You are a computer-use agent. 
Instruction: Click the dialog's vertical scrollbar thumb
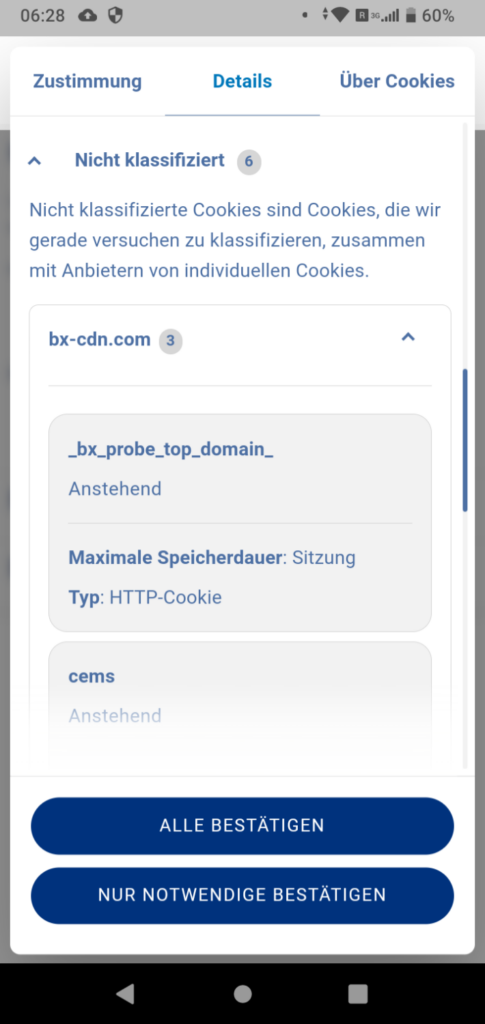(x=465, y=441)
